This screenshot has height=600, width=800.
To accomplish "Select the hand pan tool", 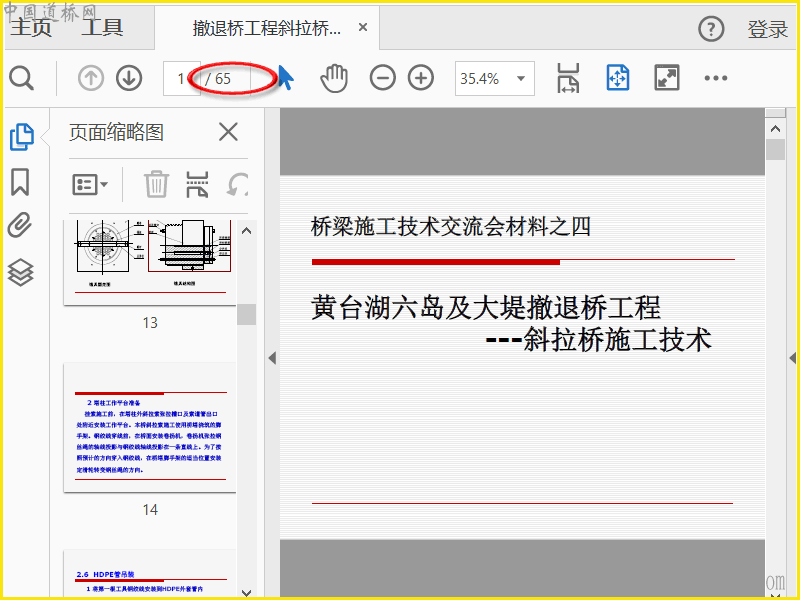I will 334,79.
